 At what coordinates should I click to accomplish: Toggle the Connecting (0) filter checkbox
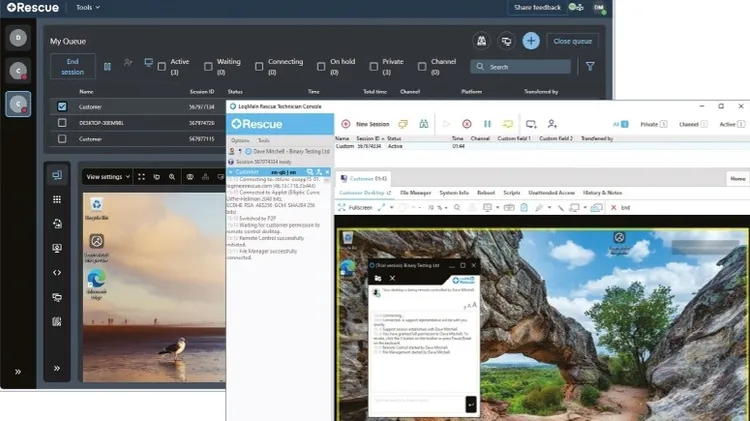(259, 67)
